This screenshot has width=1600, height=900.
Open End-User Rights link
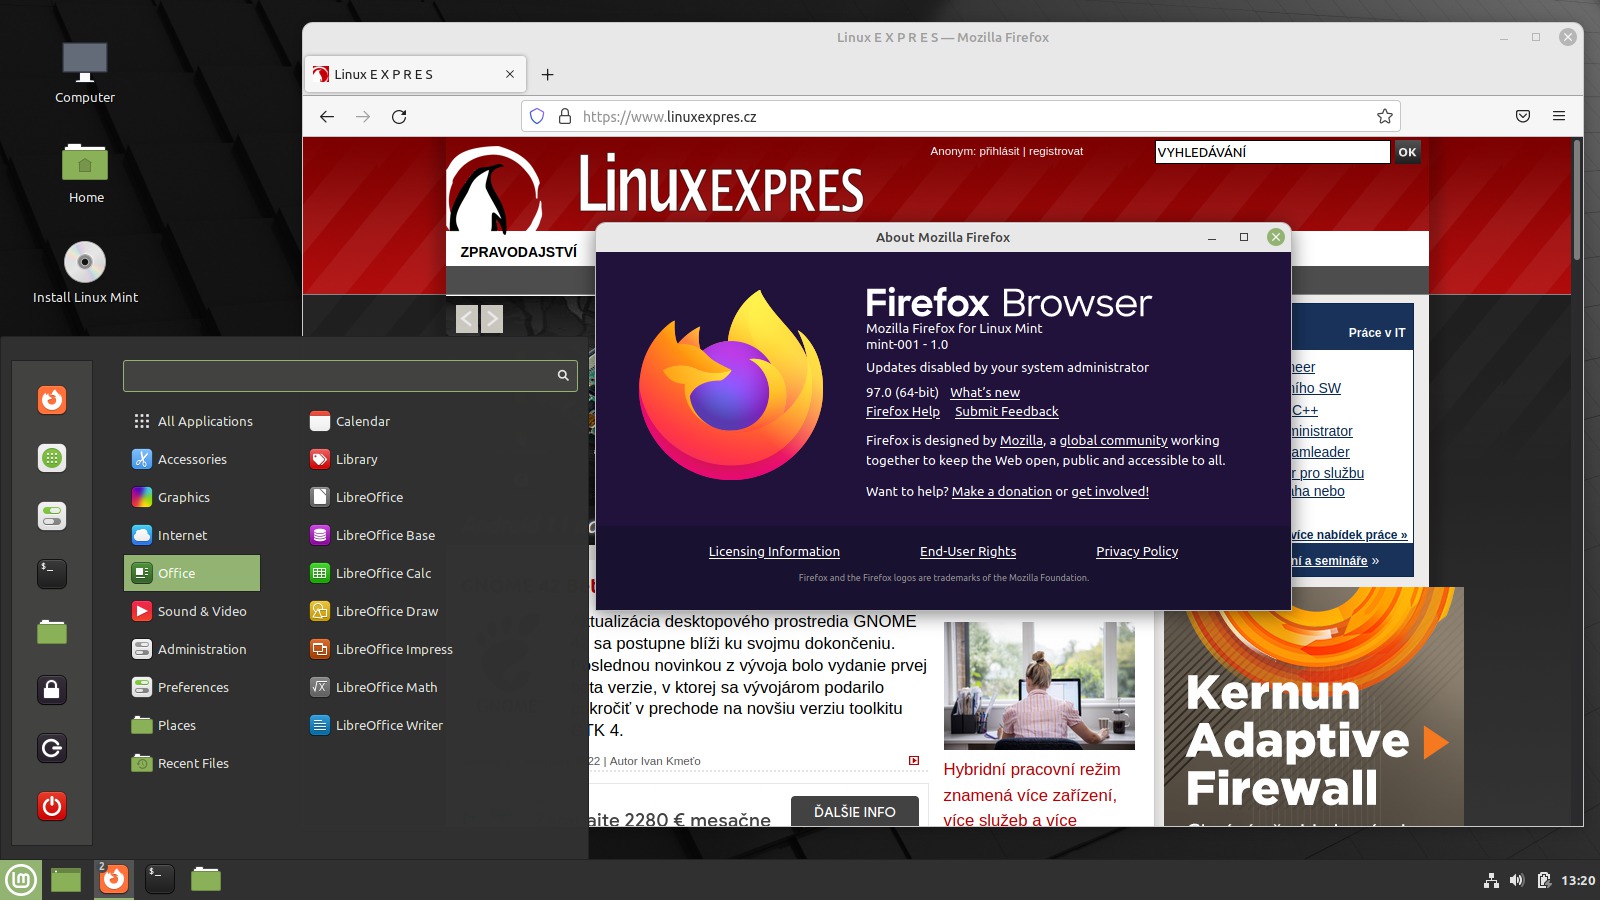coord(968,552)
